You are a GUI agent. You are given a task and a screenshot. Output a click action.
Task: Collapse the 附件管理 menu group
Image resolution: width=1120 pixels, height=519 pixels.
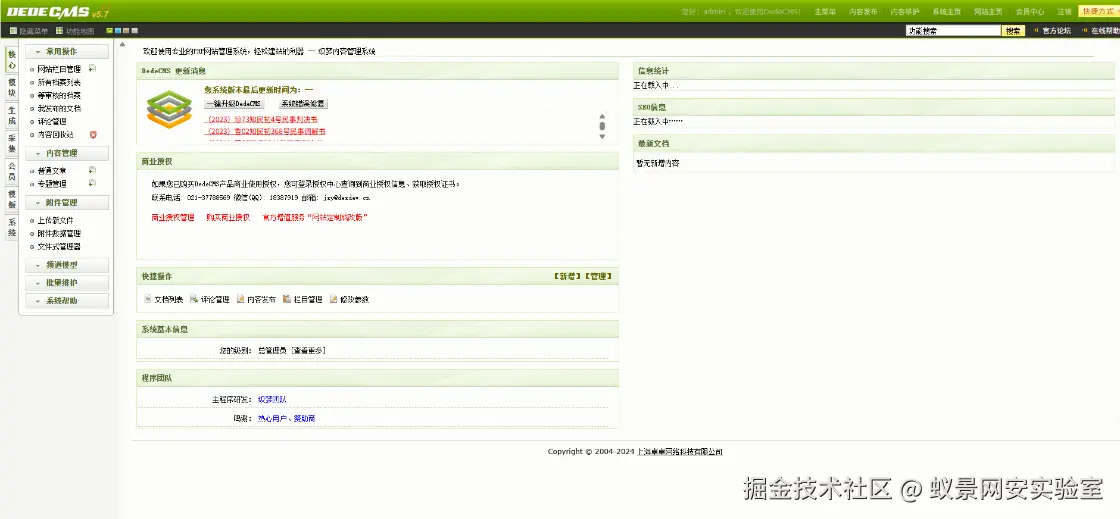point(67,203)
